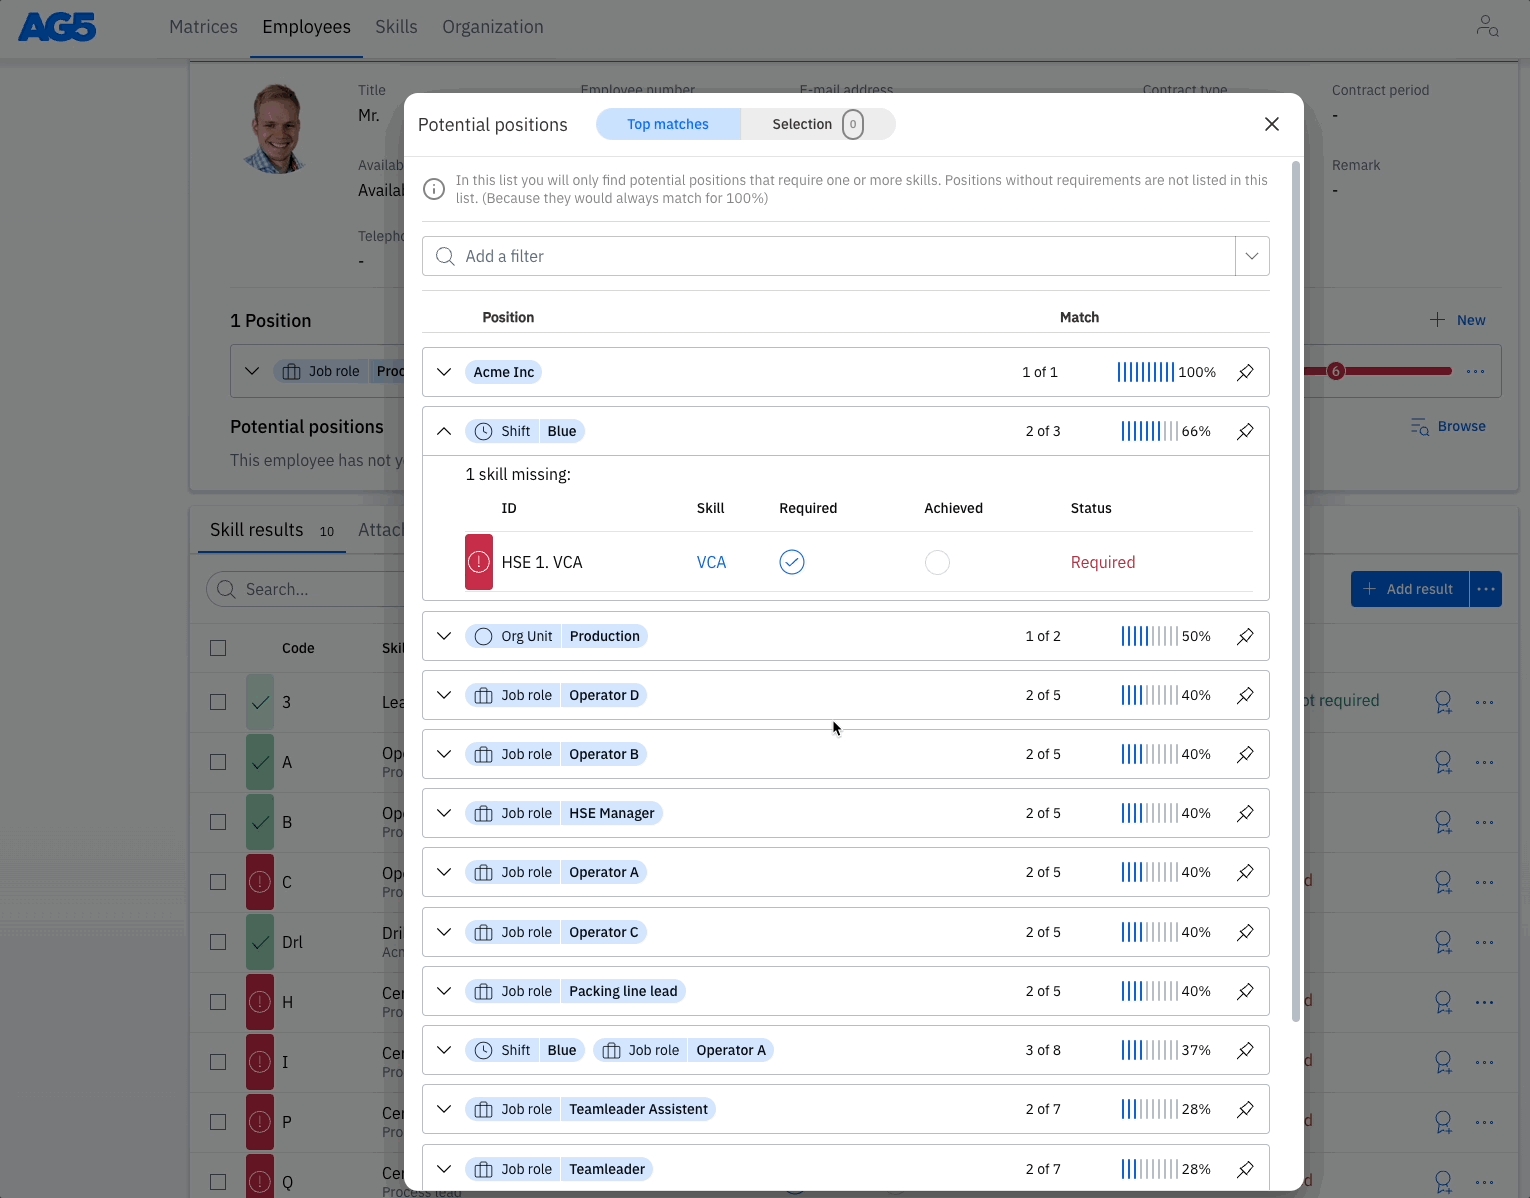
Task: Pin the Acme Inc position
Action: (1245, 372)
